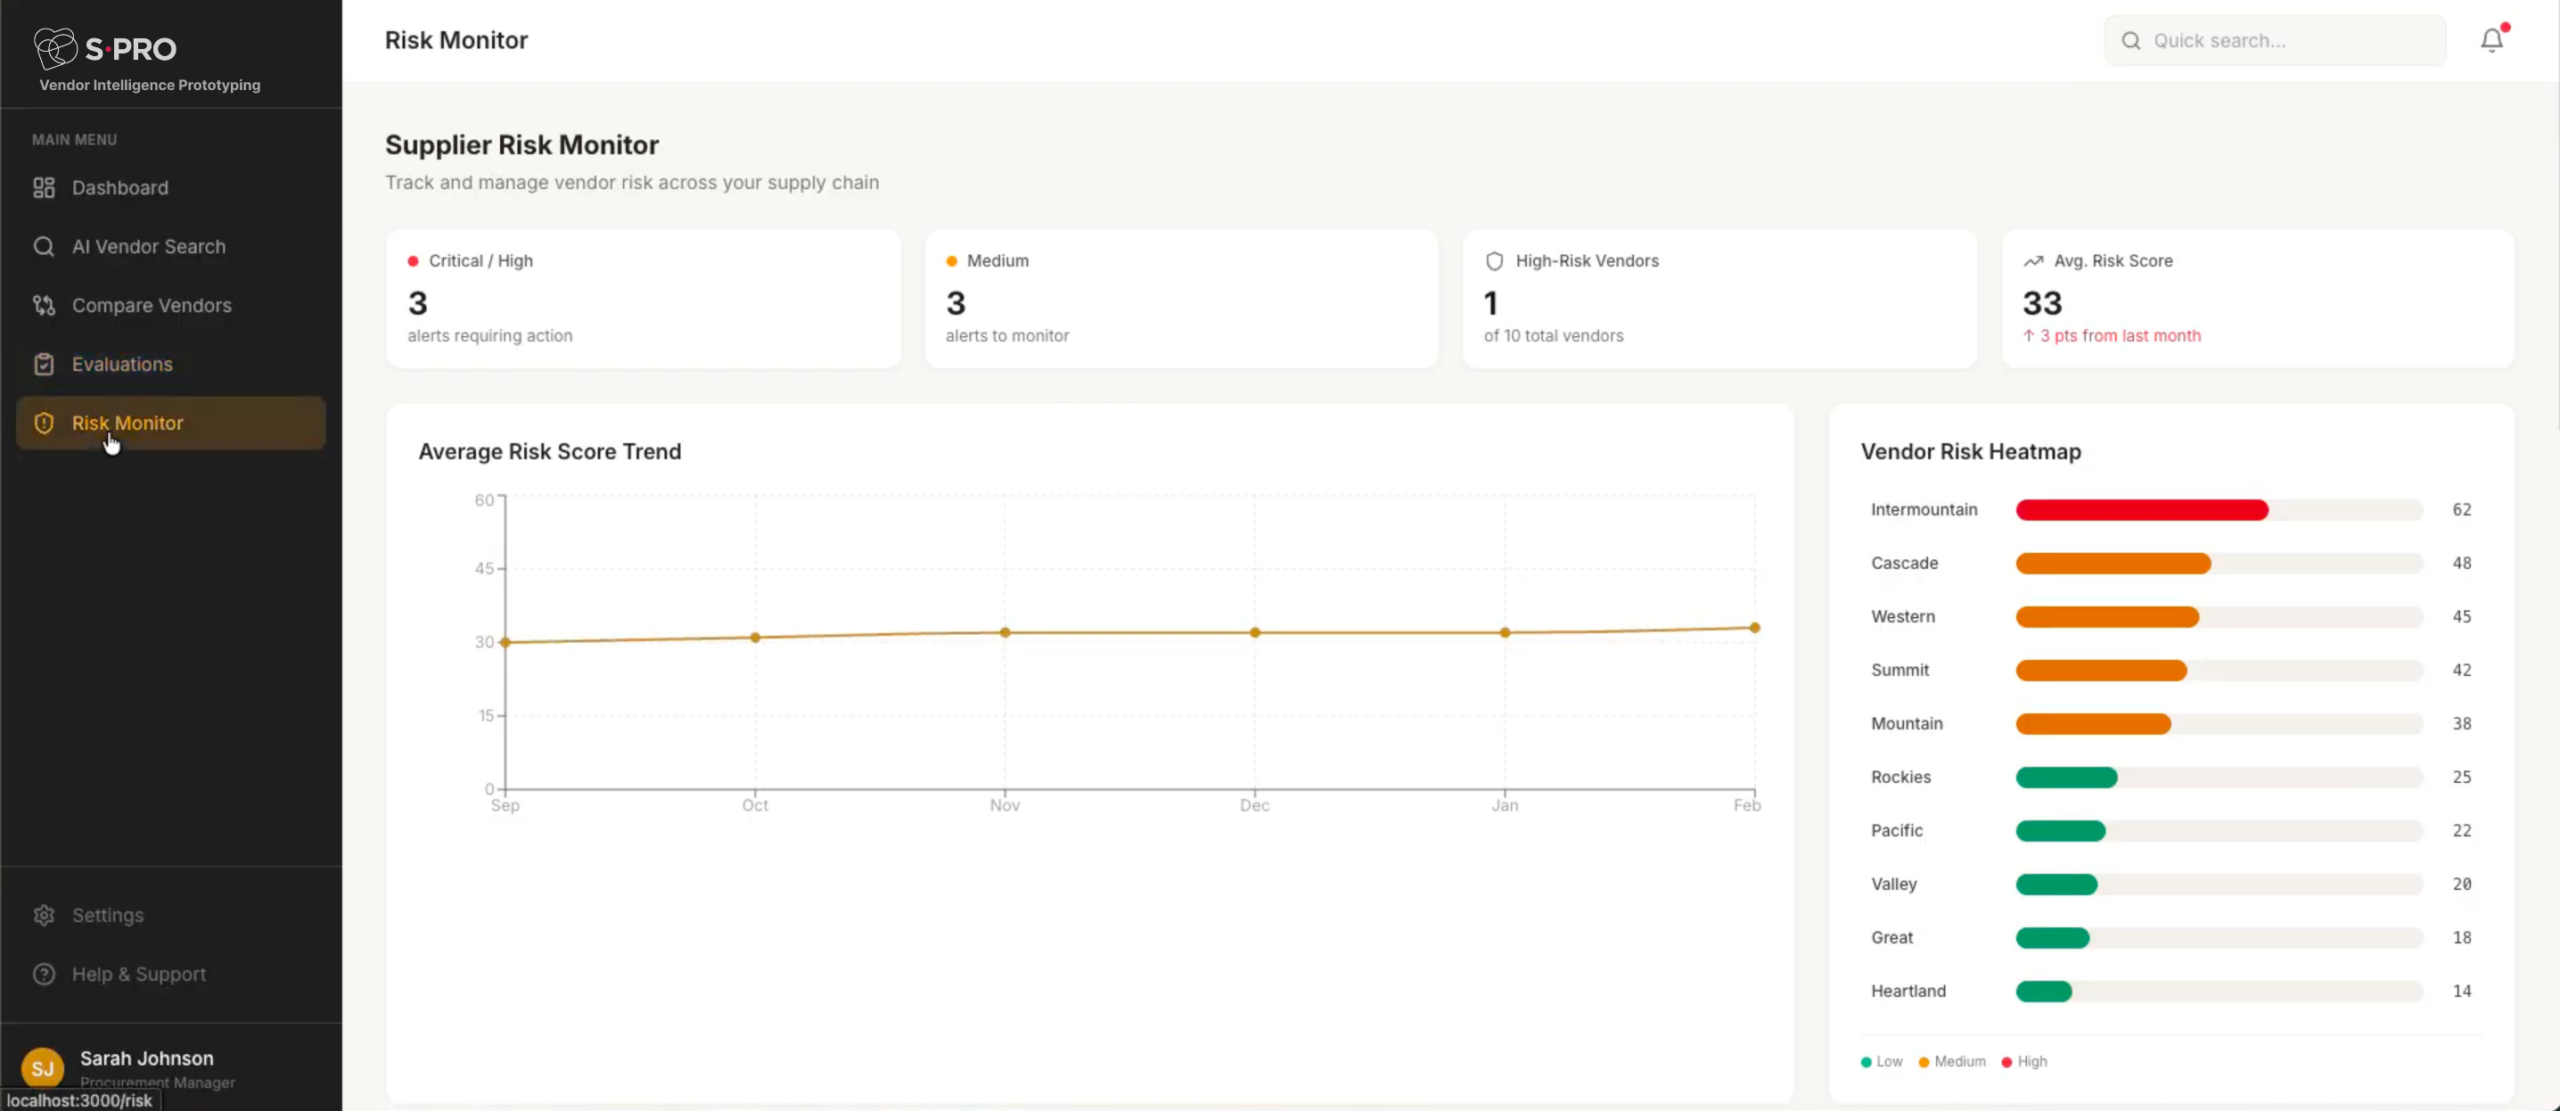Click the S-PRO logo icon
The image size is (2560, 1111).
(x=55, y=47)
